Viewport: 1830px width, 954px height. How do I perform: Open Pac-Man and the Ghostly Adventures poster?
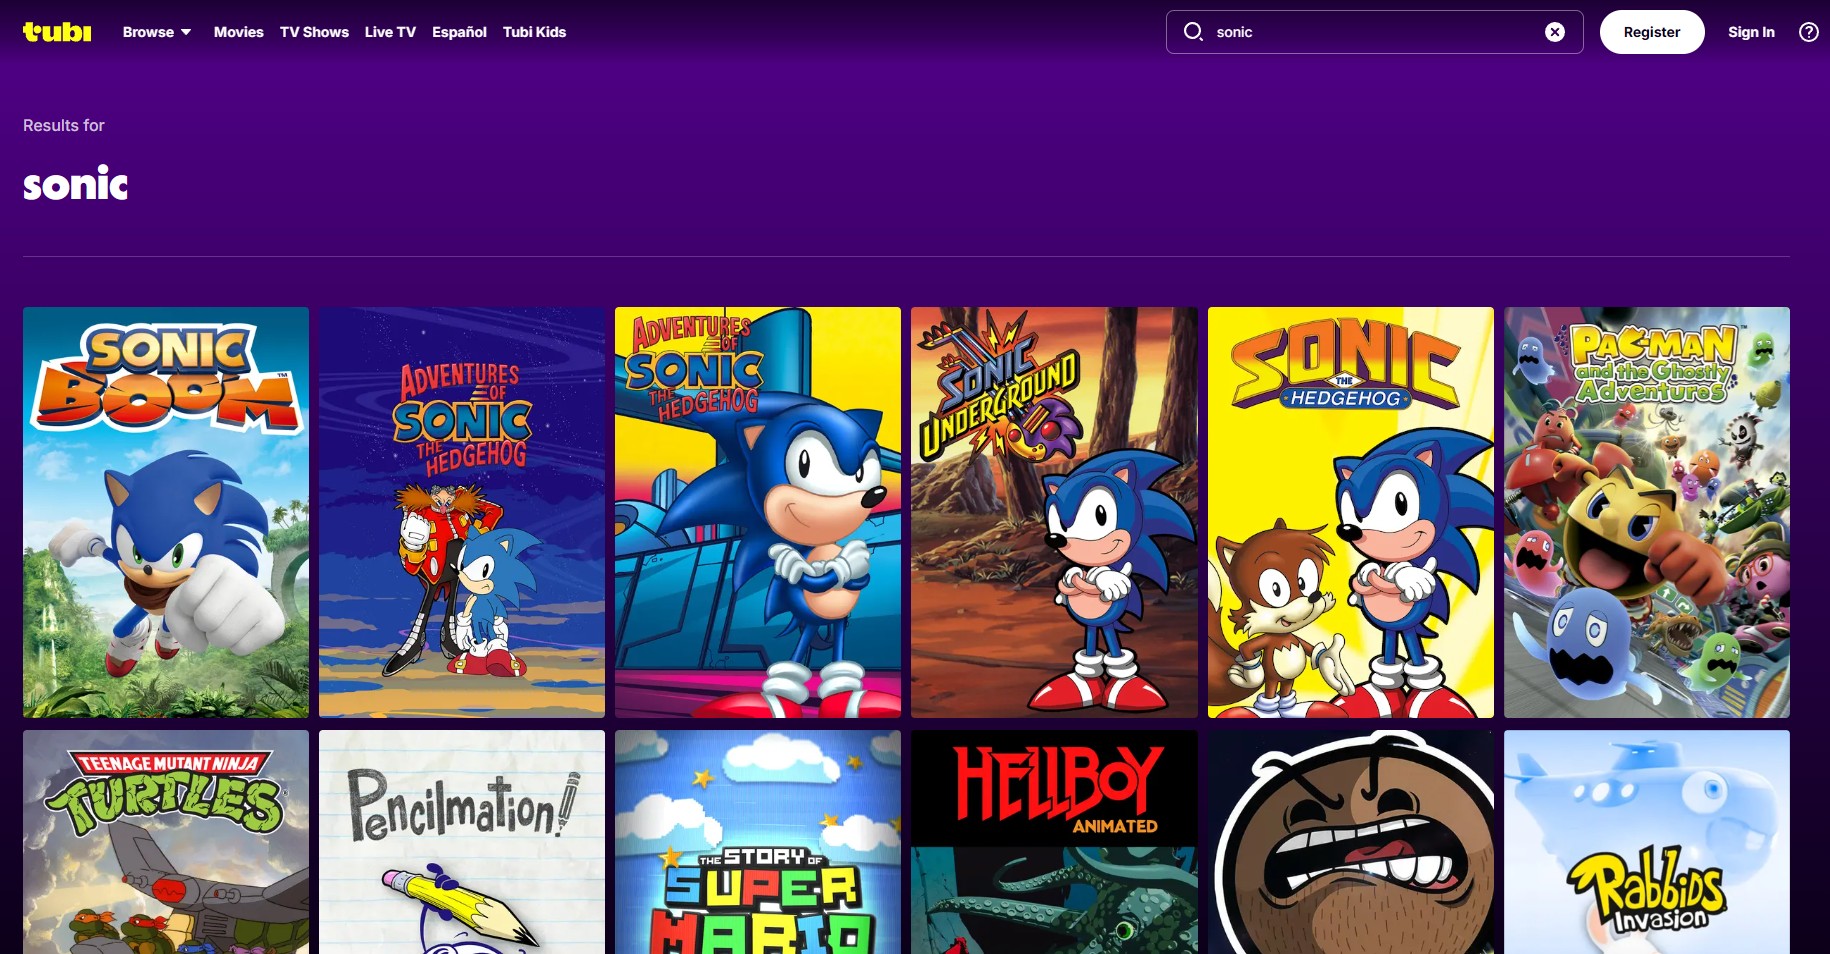pos(1647,512)
